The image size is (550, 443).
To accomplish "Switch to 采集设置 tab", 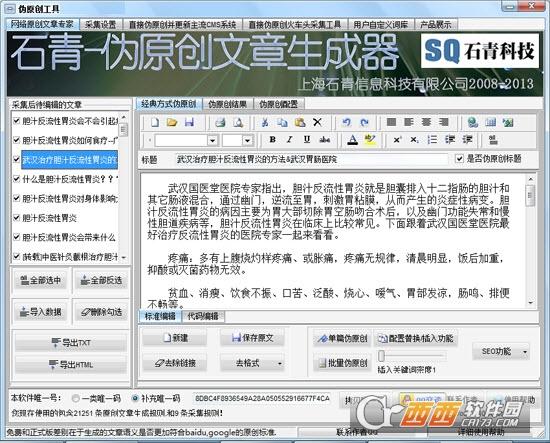I will tap(100, 25).
